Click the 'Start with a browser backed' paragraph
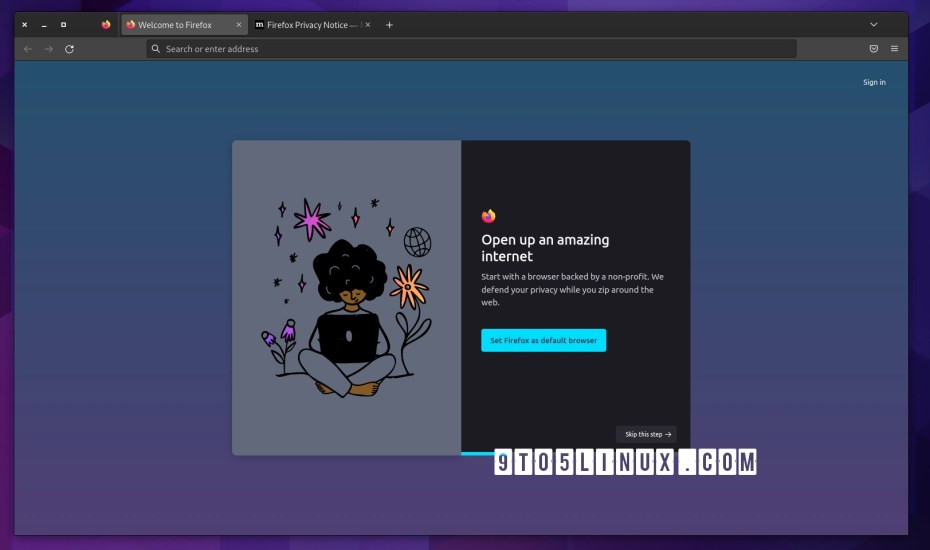The image size is (930, 550). 572,290
